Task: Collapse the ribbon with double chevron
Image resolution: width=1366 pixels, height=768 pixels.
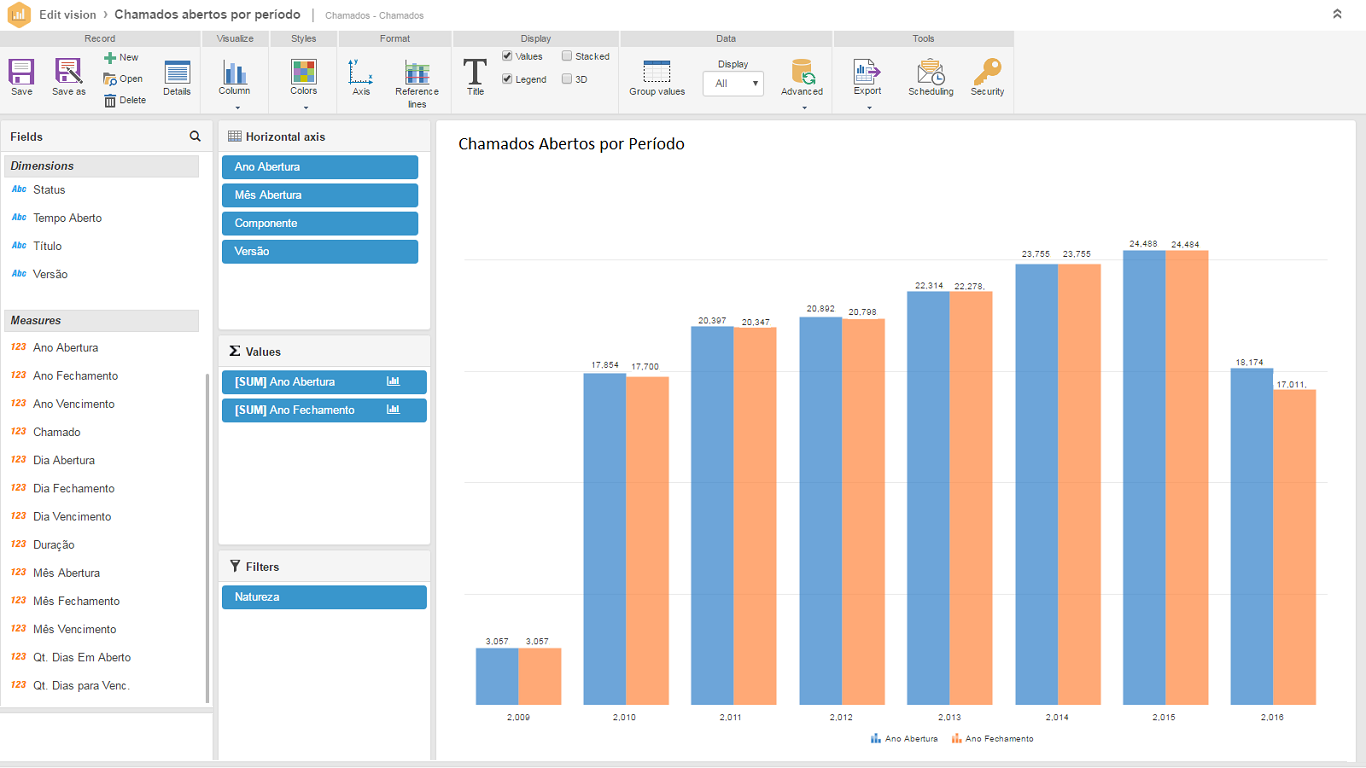Action: click(x=1338, y=14)
